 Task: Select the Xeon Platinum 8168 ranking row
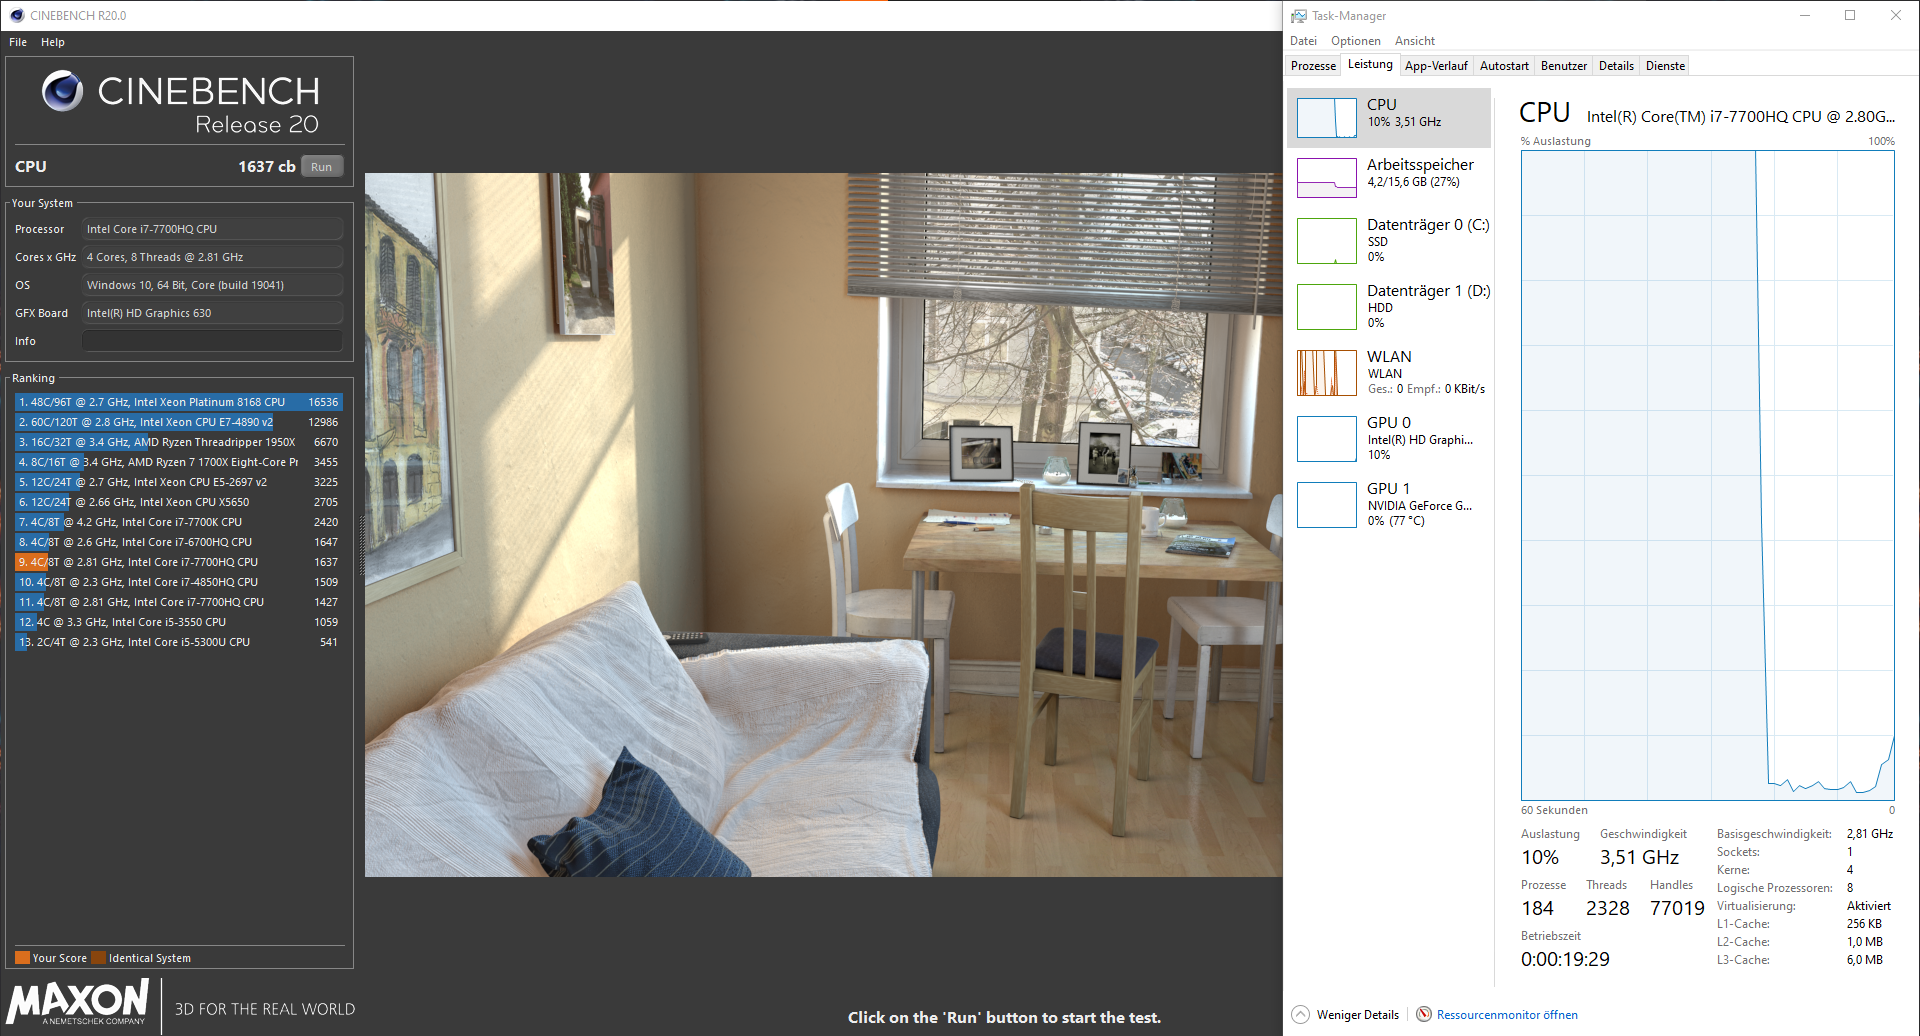tap(179, 402)
